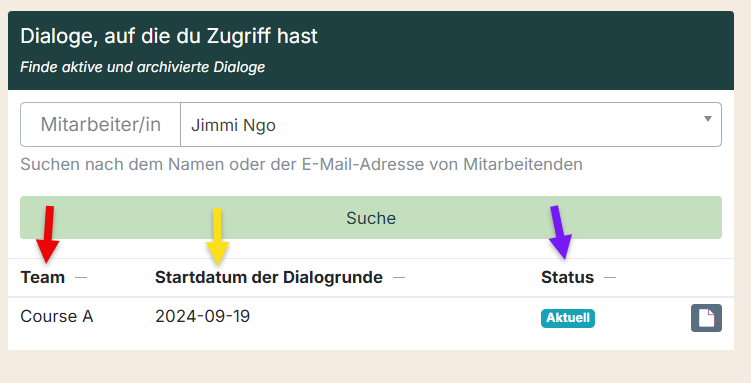Click the Mitarbeiter/in field label
This screenshot has height=383, width=751.
[x=101, y=124]
